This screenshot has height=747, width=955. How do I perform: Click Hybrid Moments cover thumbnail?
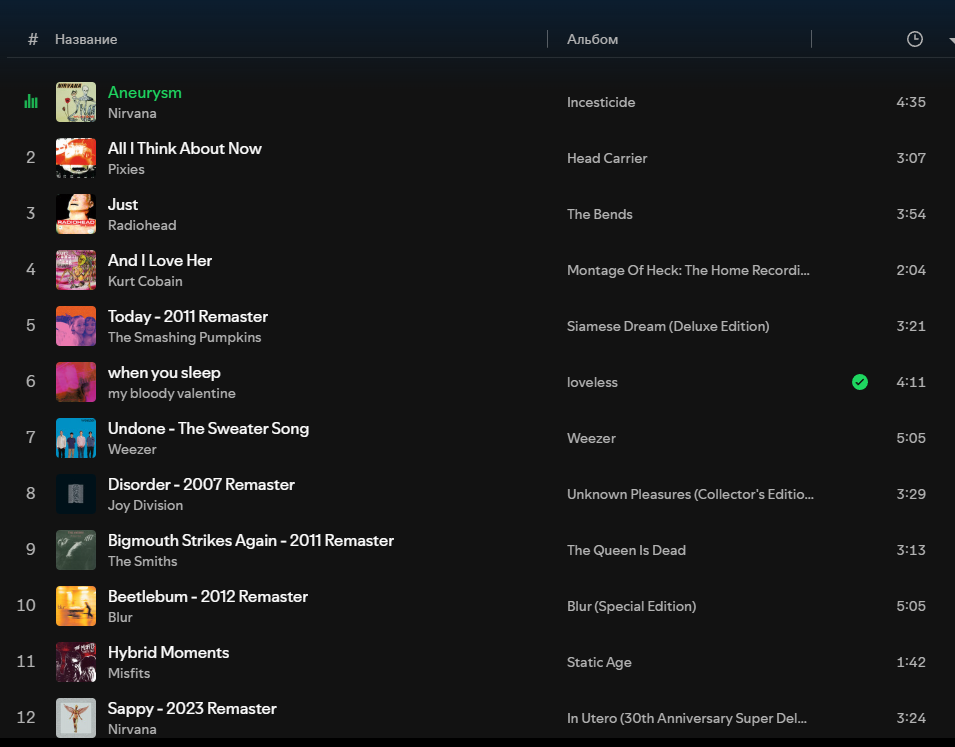pyautogui.click(x=76, y=662)
